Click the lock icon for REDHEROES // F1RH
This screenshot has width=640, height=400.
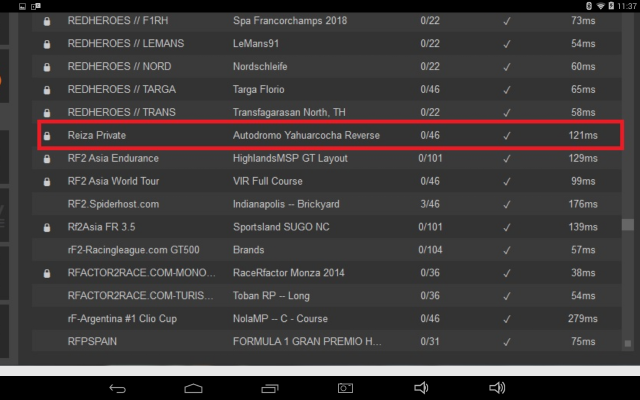(47, 21)
